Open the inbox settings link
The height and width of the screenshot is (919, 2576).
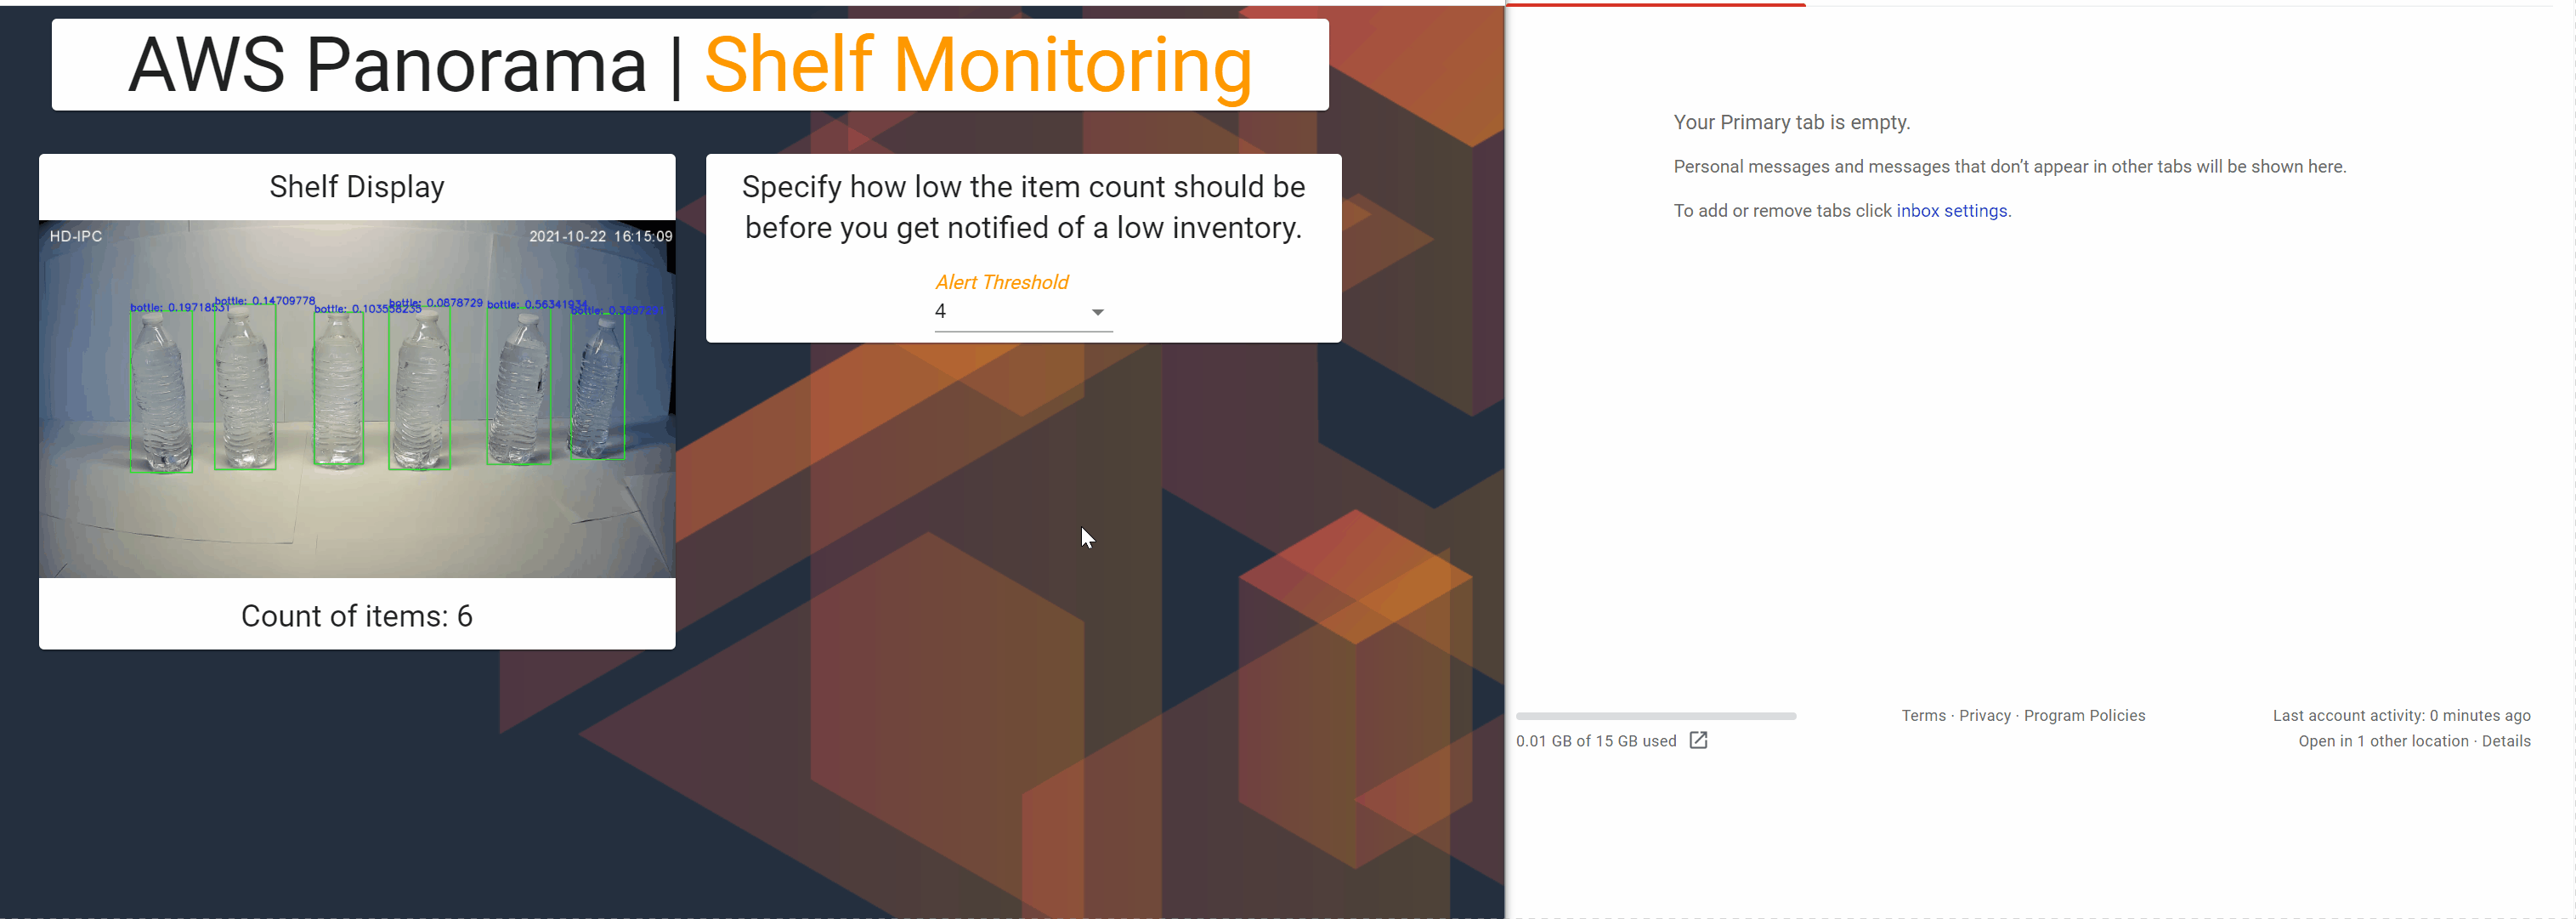tap(1951, 211)
